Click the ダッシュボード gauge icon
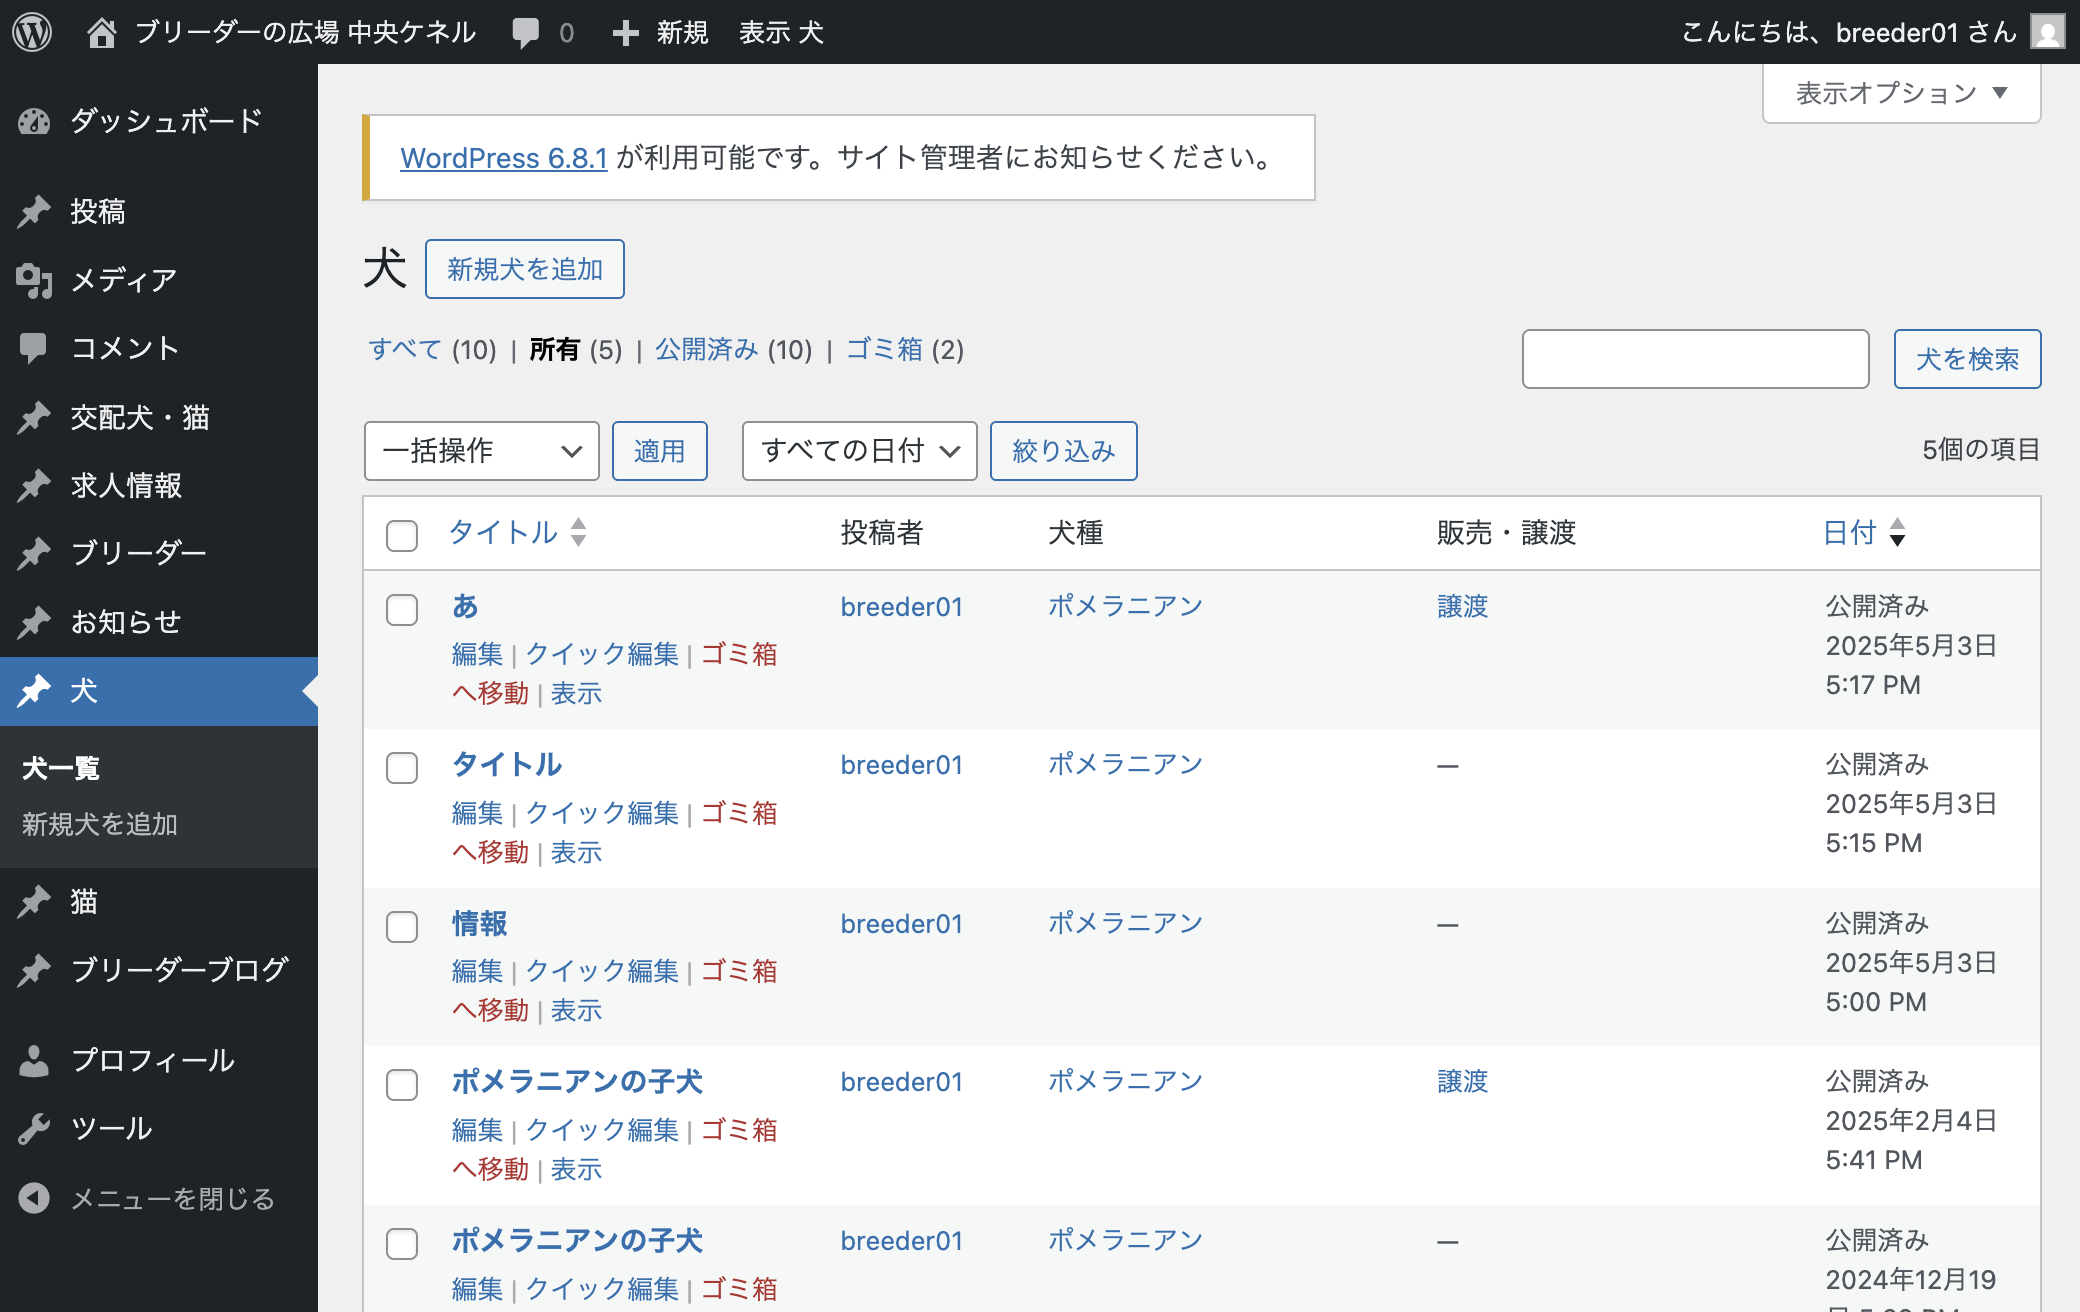 [x=34, y=121]
